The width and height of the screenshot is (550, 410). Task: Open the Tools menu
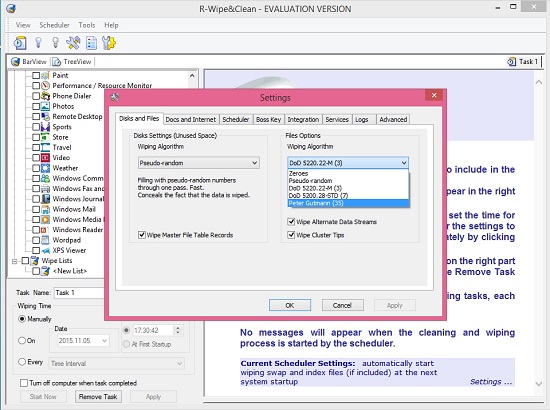(87, 25)
